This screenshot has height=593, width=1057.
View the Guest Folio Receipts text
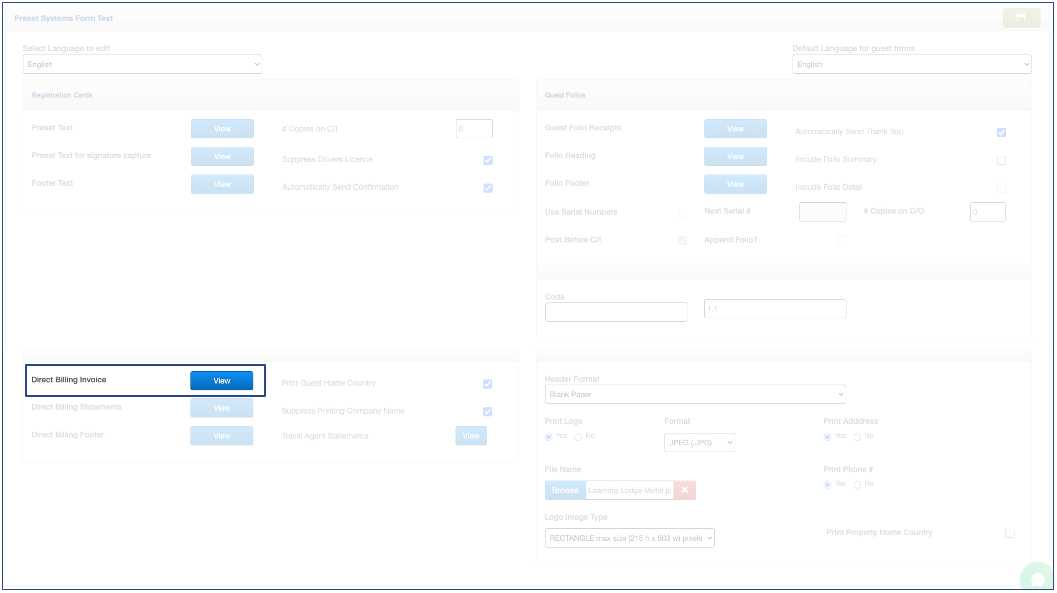click(735, 129)
